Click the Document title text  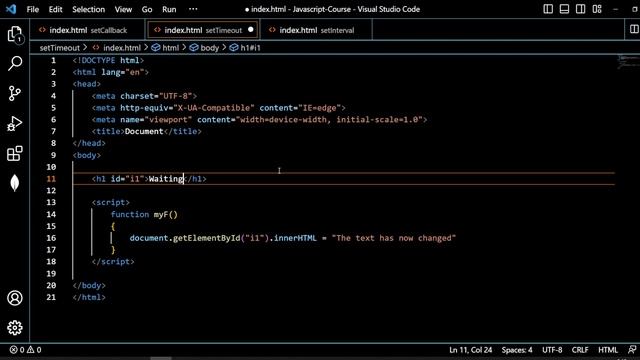point(144,131)
